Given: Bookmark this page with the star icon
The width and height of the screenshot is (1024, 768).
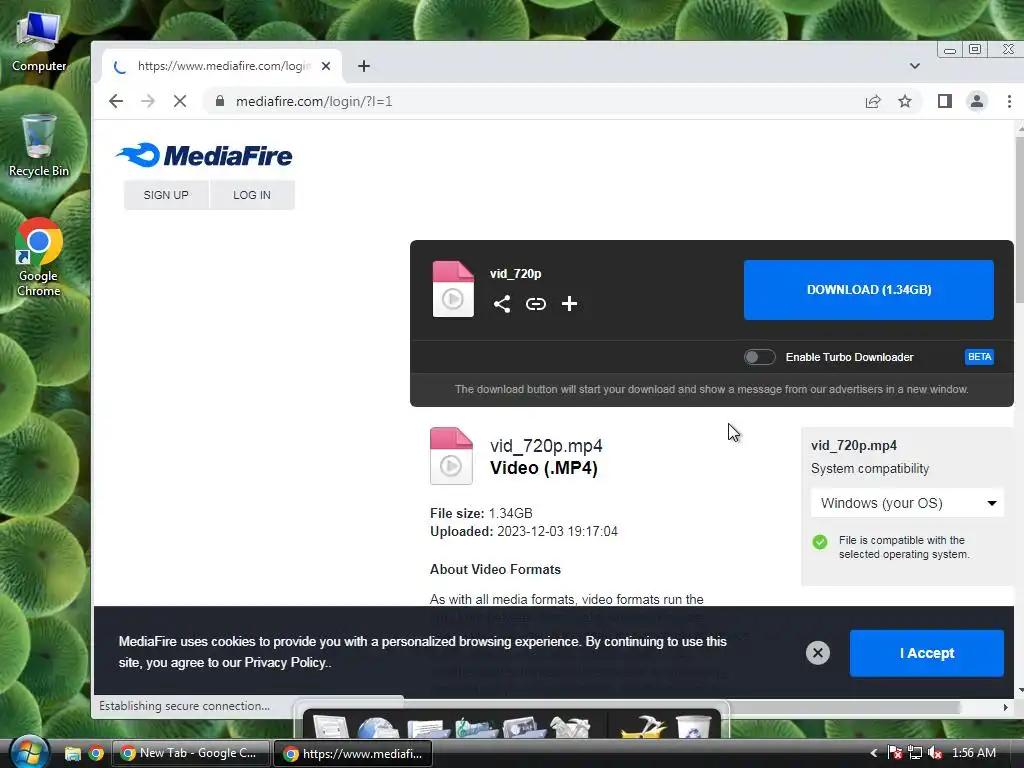Looking at the screenshot, I should point(904,101).
